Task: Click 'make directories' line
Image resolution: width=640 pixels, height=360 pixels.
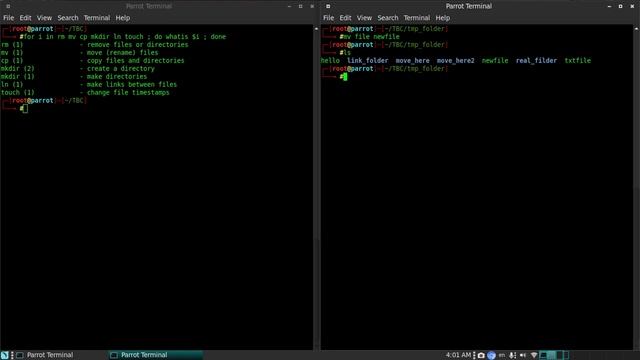Action: click(117, 77)
